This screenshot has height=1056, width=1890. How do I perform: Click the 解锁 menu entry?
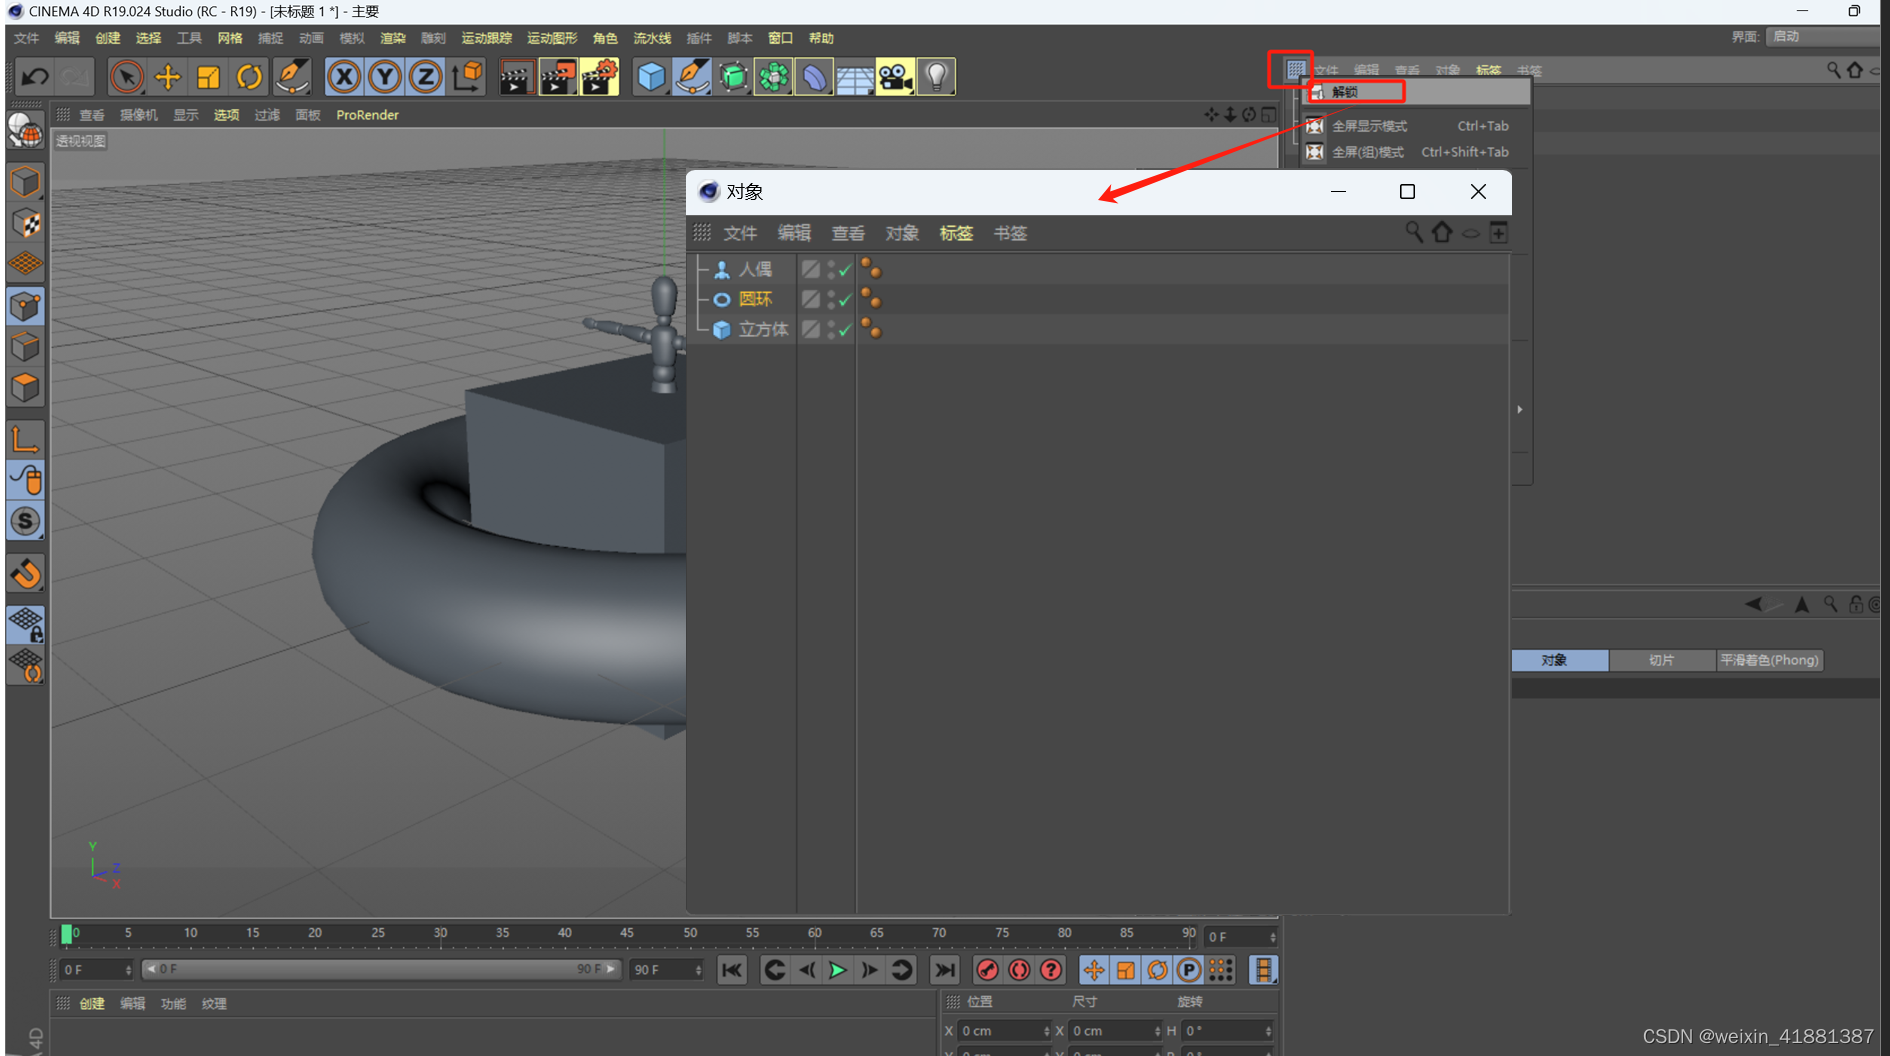tap(1344, 91)
